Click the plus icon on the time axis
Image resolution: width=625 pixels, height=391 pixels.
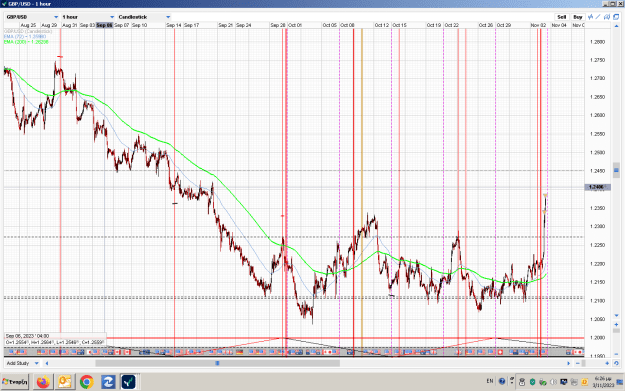tap(607, 363)
